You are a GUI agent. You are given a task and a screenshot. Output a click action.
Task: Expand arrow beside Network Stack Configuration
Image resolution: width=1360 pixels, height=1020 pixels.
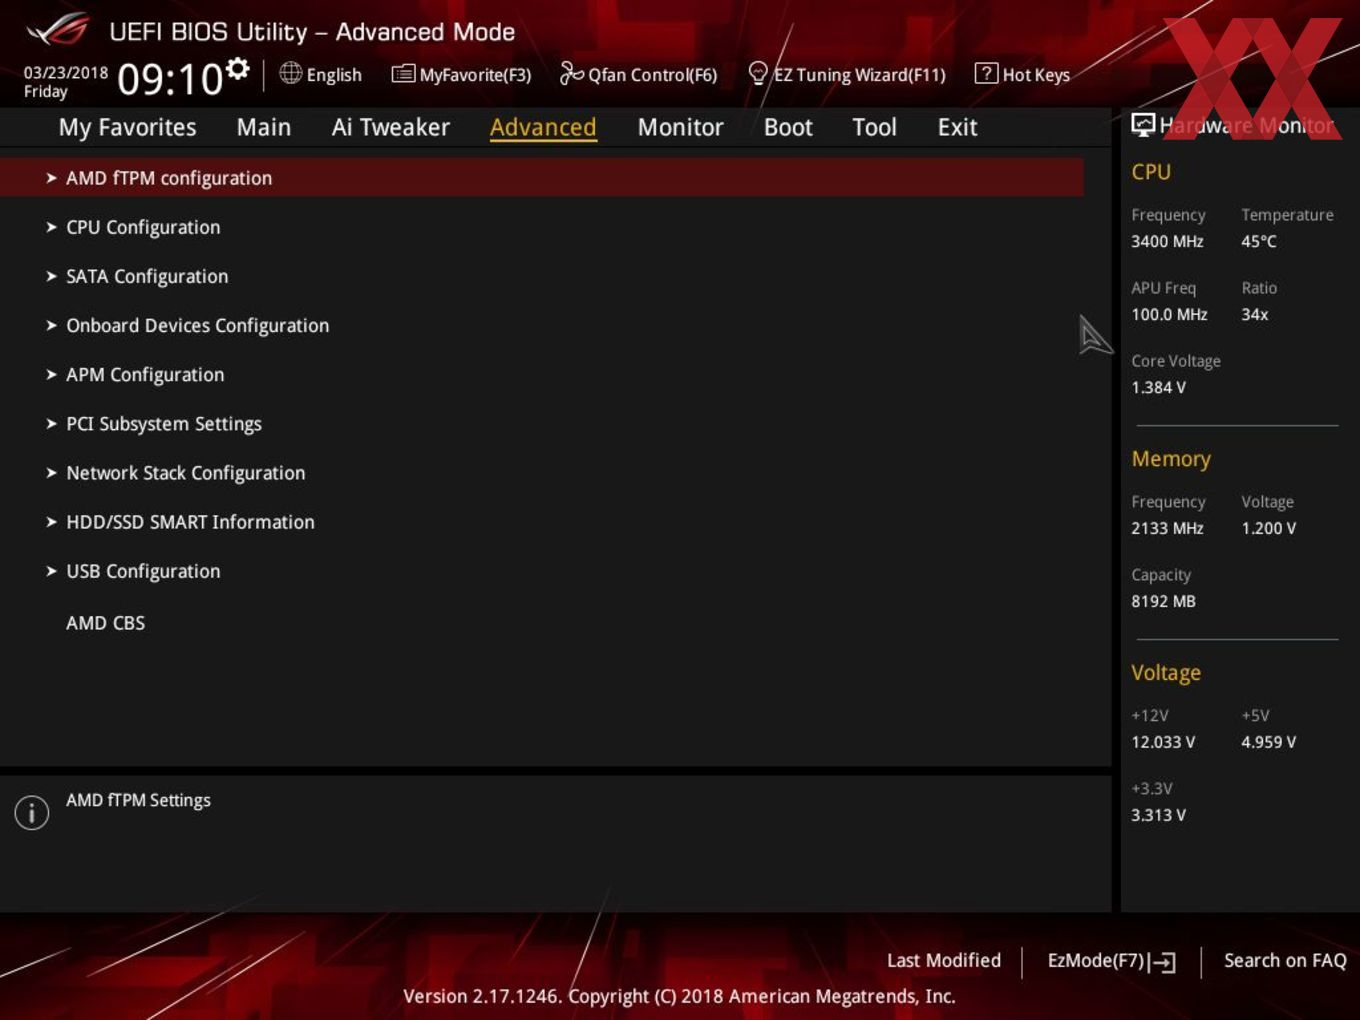(51, 472)
